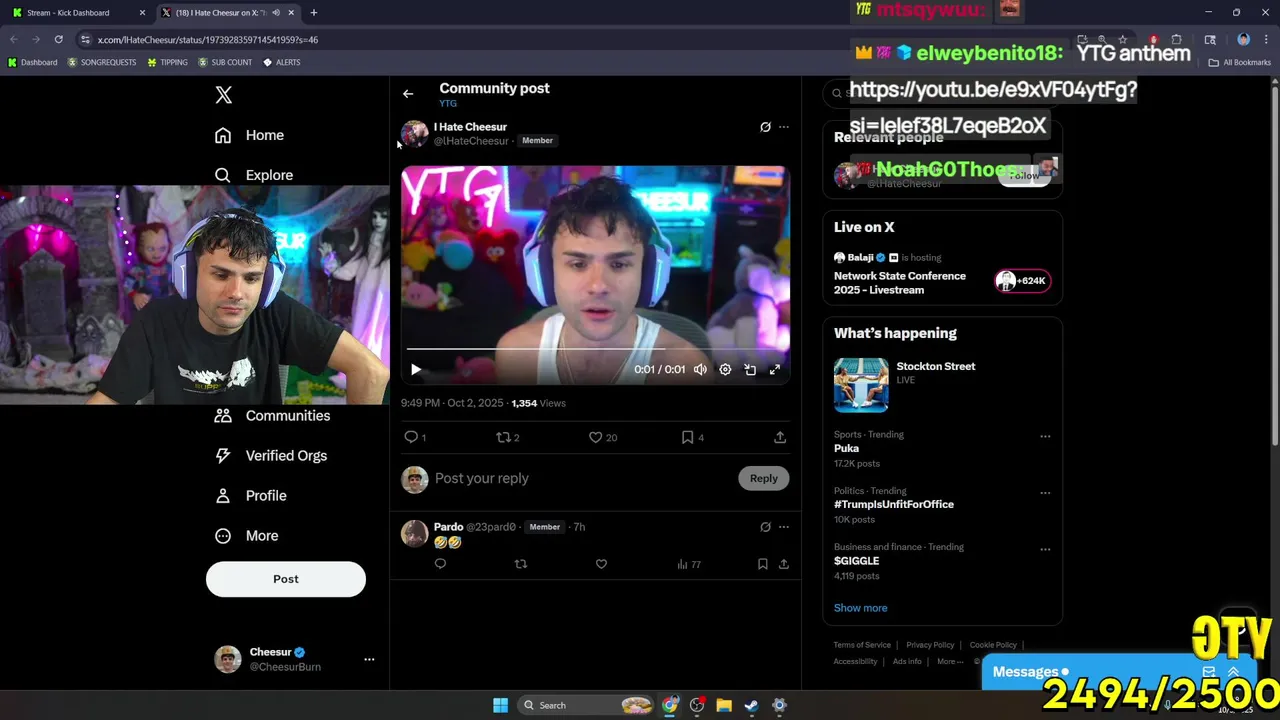
Task: Open Pardo's profile avatar
Action: 415,533
